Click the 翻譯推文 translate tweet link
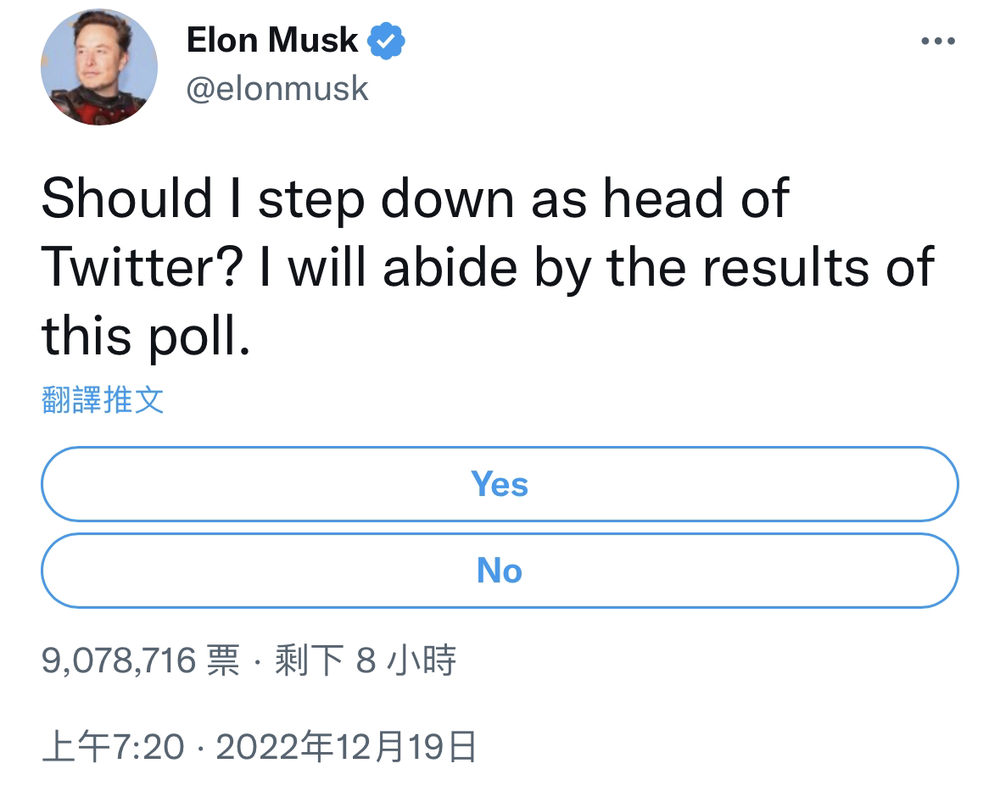 point(103,401)
